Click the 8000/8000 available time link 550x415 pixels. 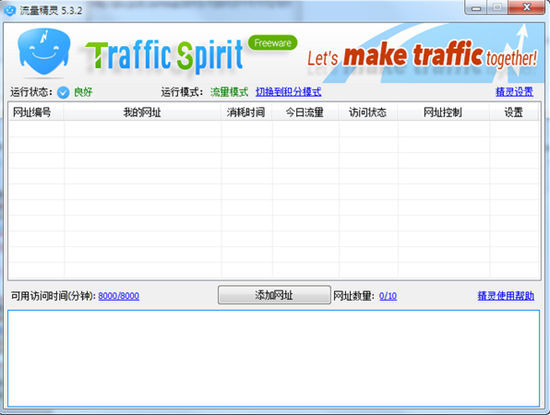click(x=119, y=296)
